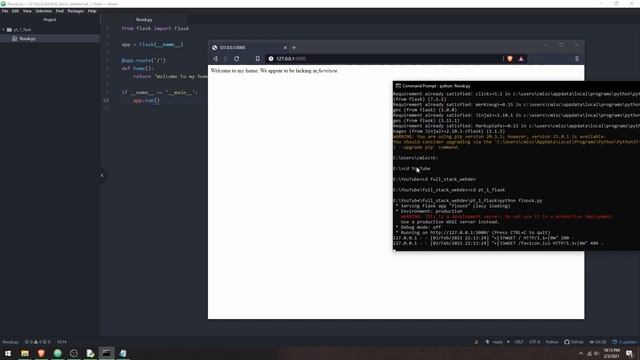Click the 'from flask import Flask' code line
640x360 pixels.
coord(155,29)
